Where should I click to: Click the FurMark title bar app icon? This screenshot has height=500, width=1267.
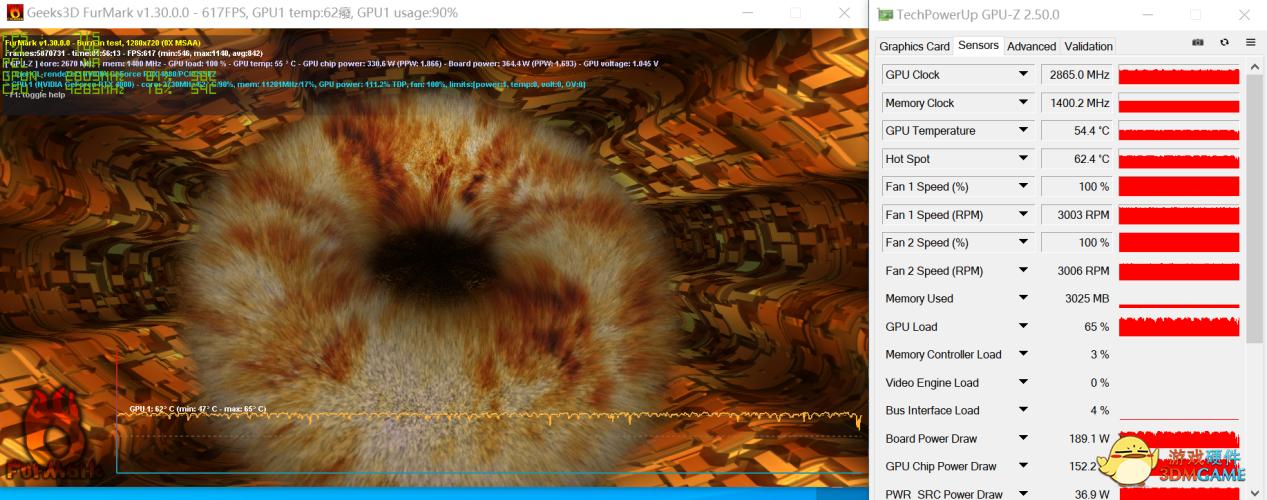(15, 13)
